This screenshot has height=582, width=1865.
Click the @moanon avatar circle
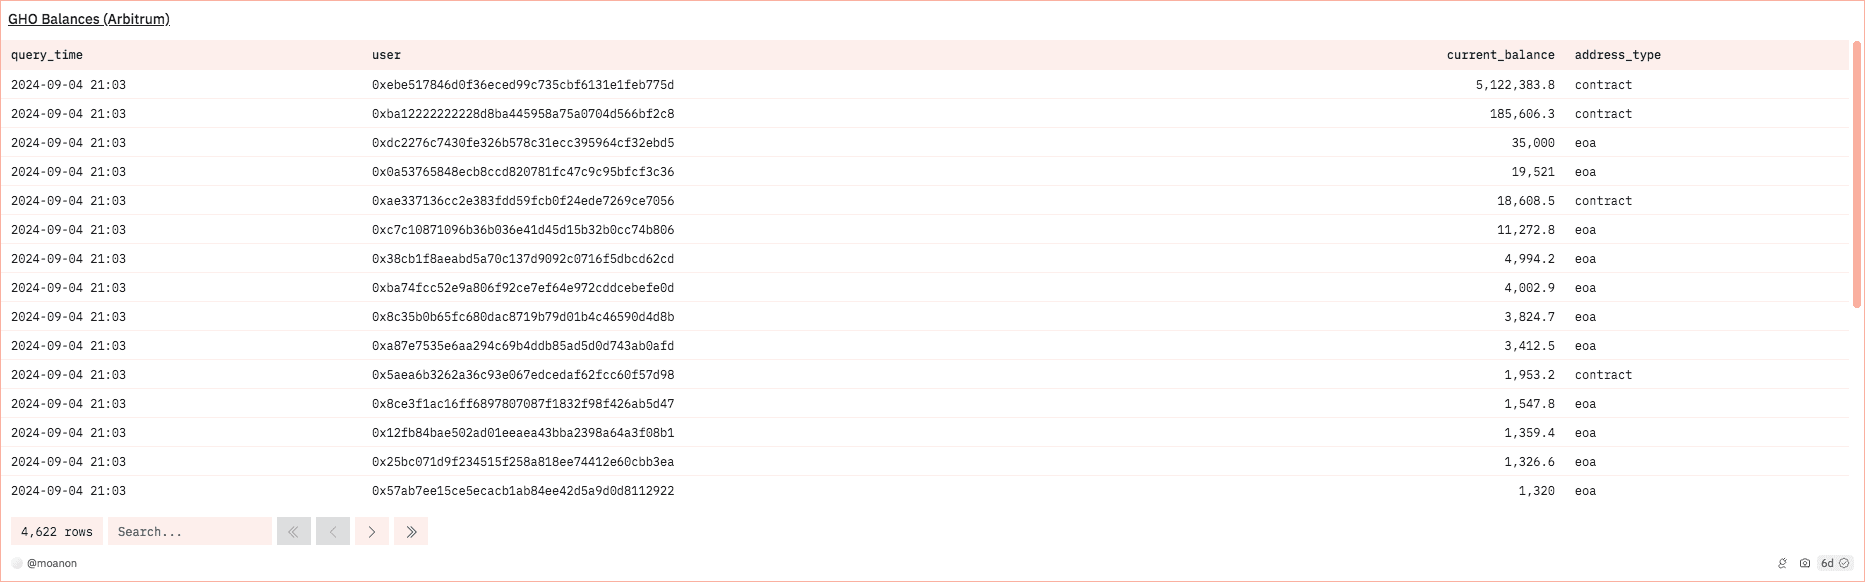coord(17,563)
